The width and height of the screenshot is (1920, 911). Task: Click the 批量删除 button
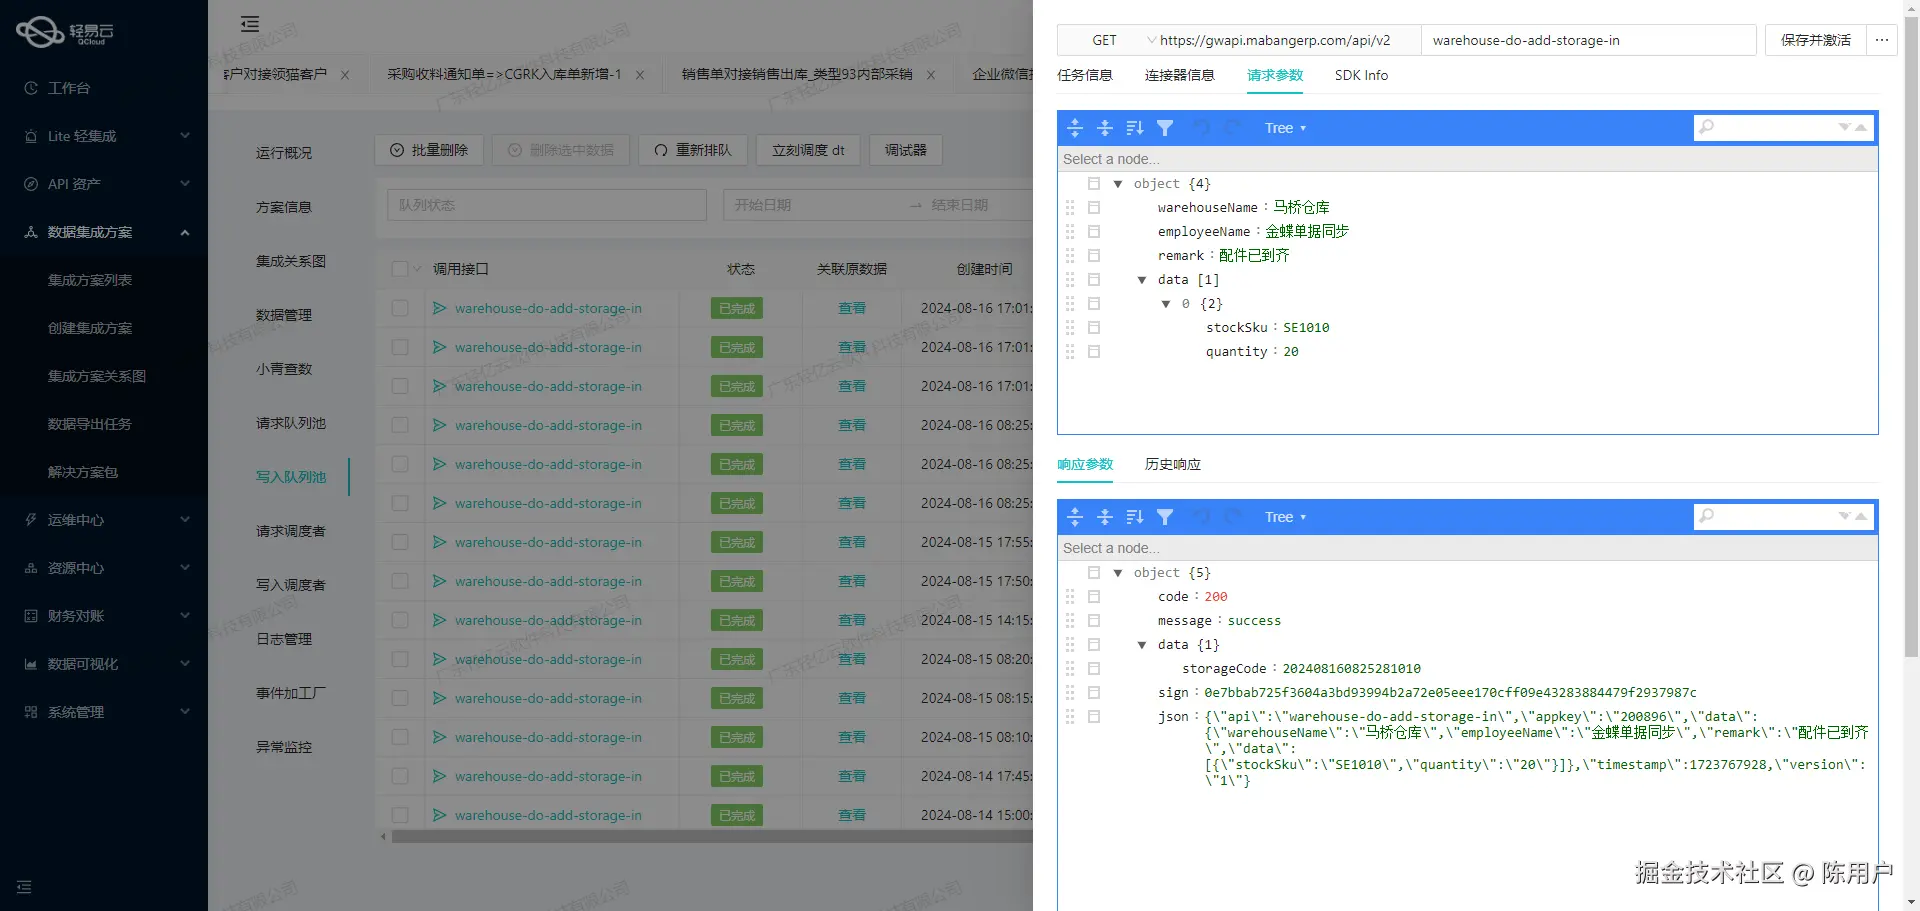[429, 150]
